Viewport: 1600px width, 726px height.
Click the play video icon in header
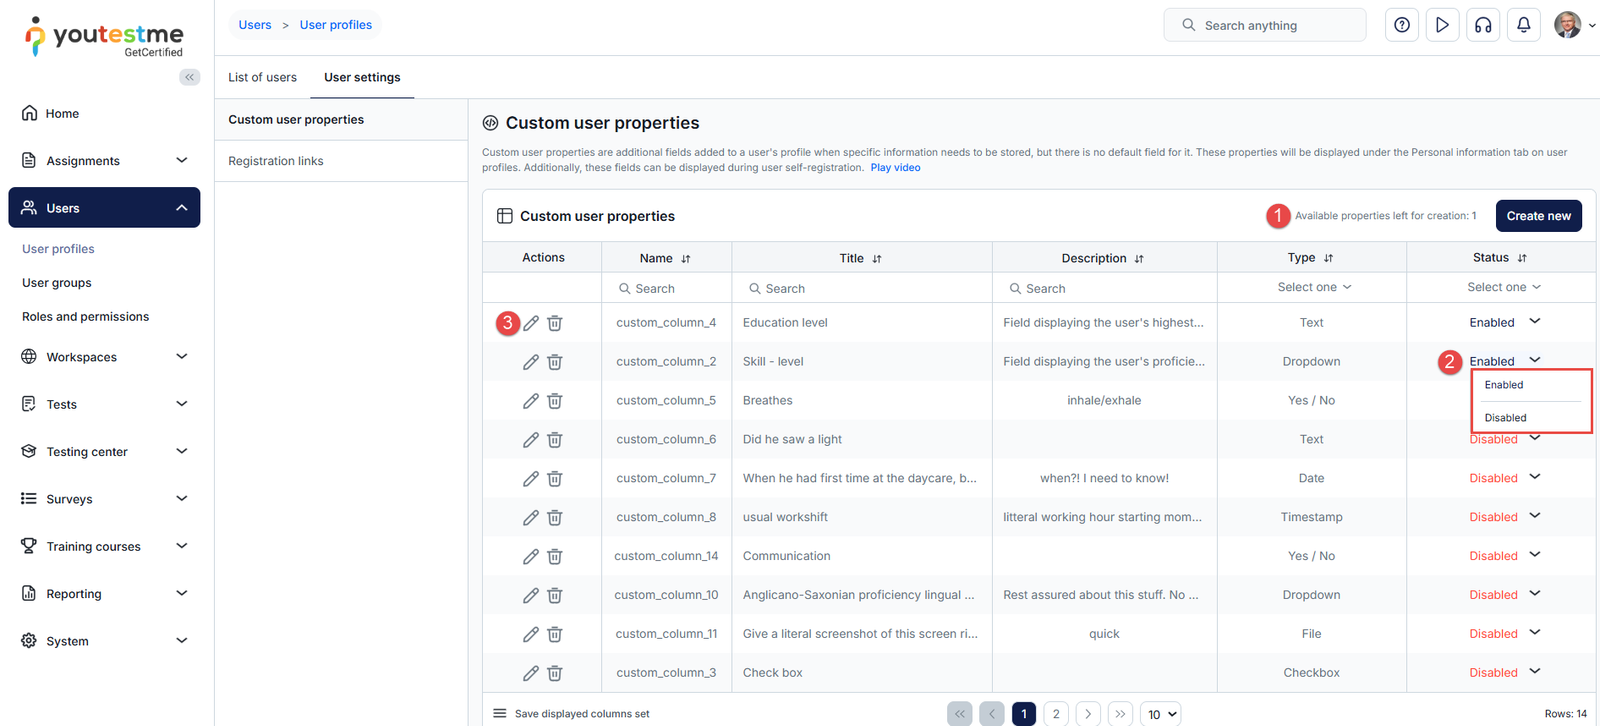pyautogui.click(x=1442, y=25)
